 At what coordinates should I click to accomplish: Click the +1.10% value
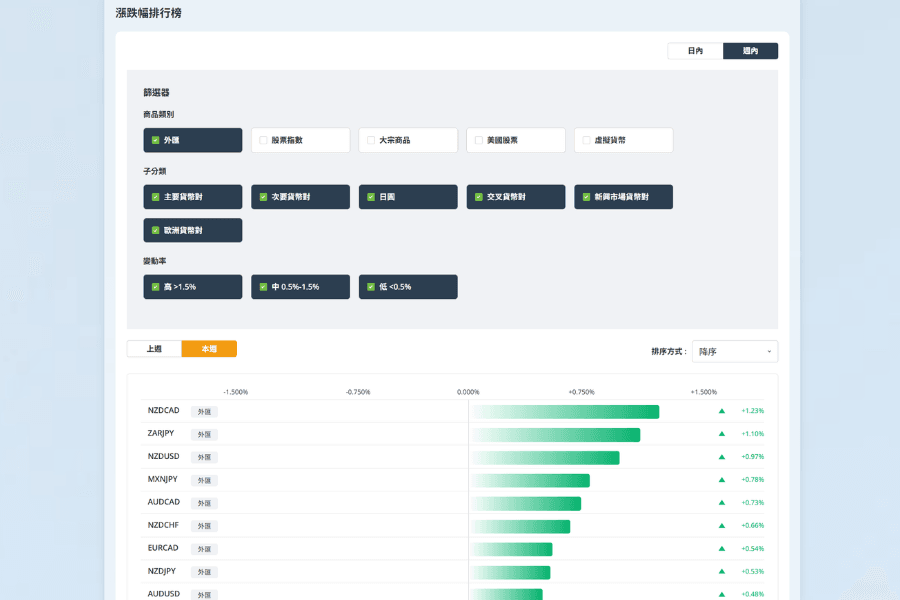coord(752,434)
